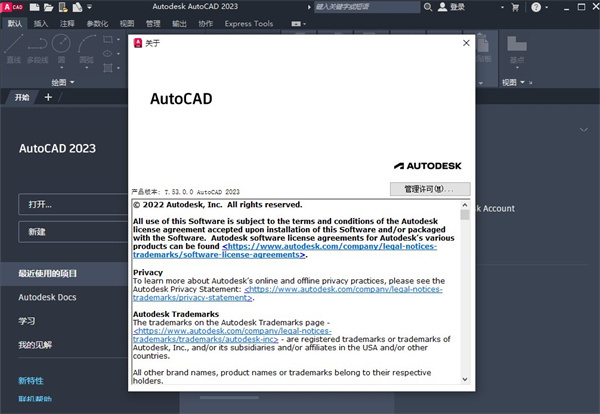Select the Polyline (多段线) tool

pyautogui.click(x=38, y=49)
